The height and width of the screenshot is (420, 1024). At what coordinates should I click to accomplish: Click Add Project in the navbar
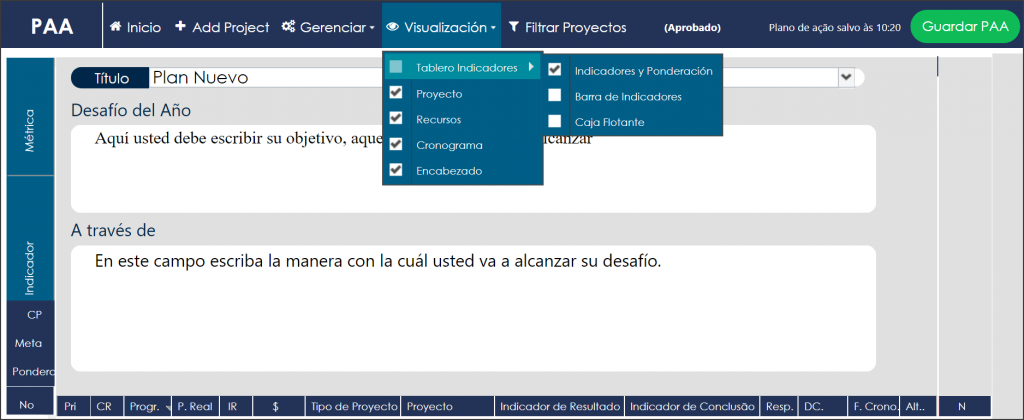[222, 27]
